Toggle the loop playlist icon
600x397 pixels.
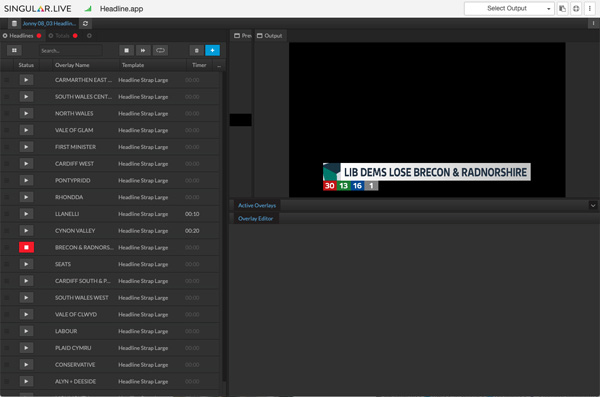tap(160, 51)
